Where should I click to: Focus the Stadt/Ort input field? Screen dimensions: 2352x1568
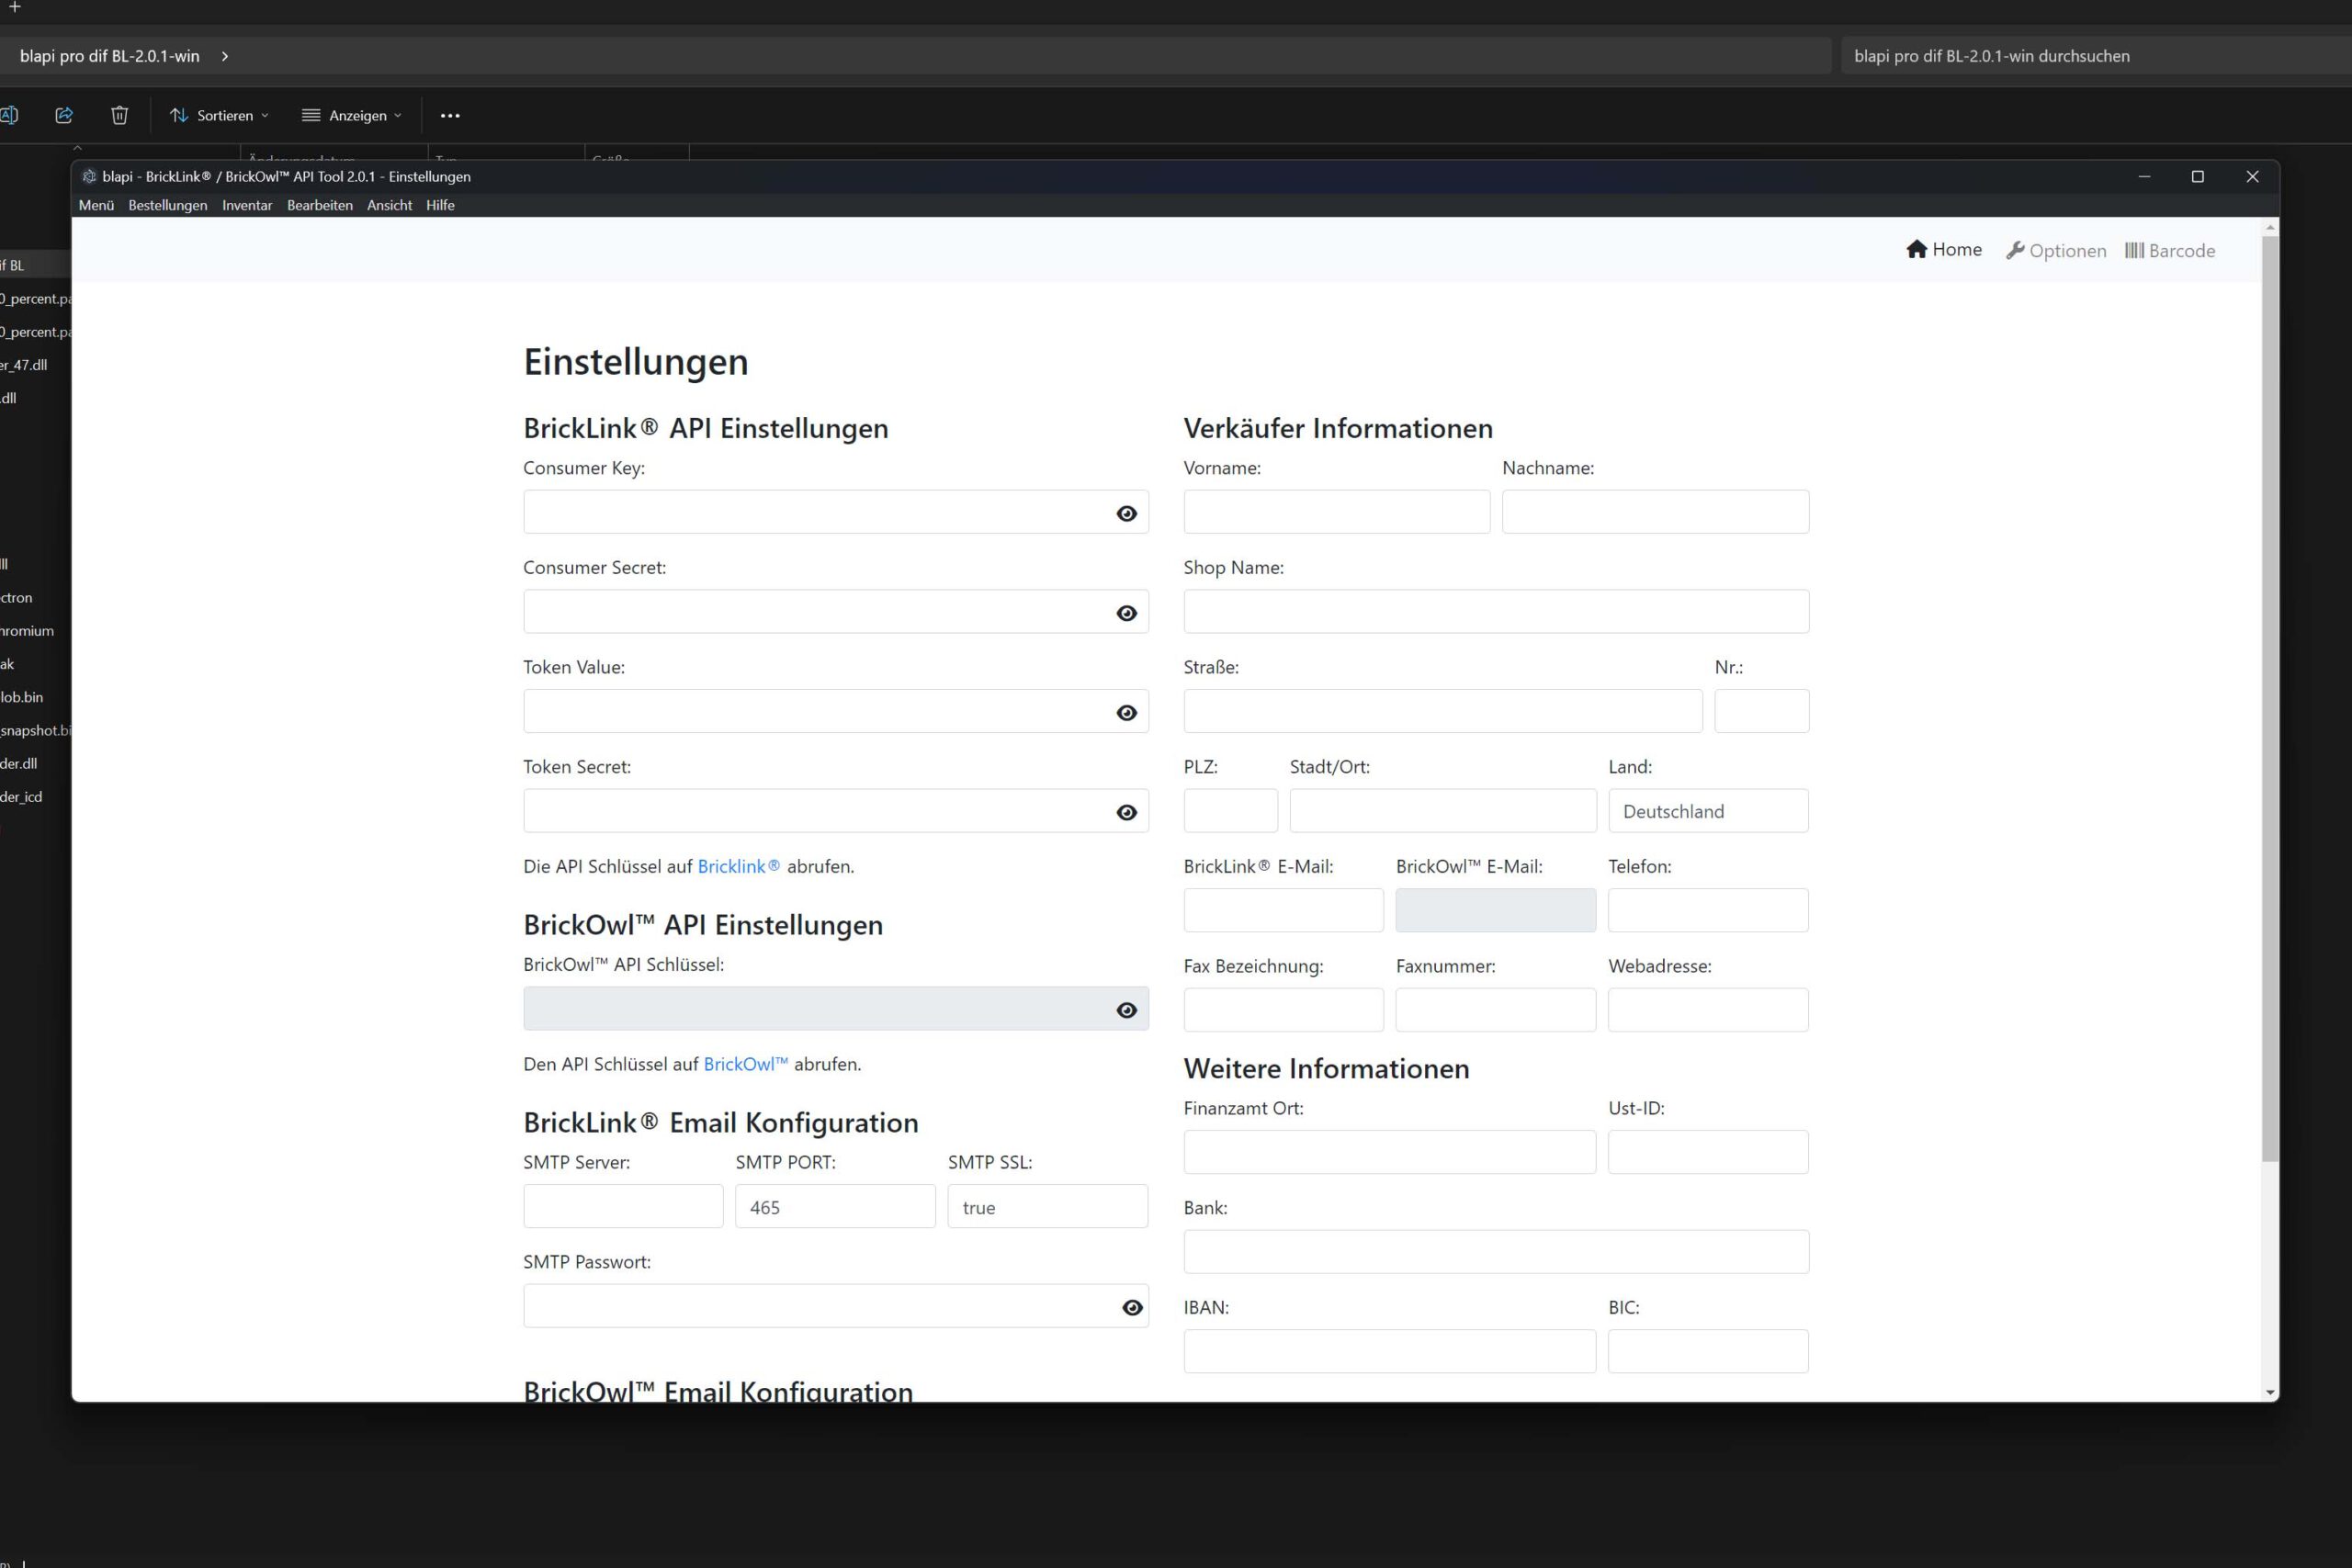(1443, 811)
